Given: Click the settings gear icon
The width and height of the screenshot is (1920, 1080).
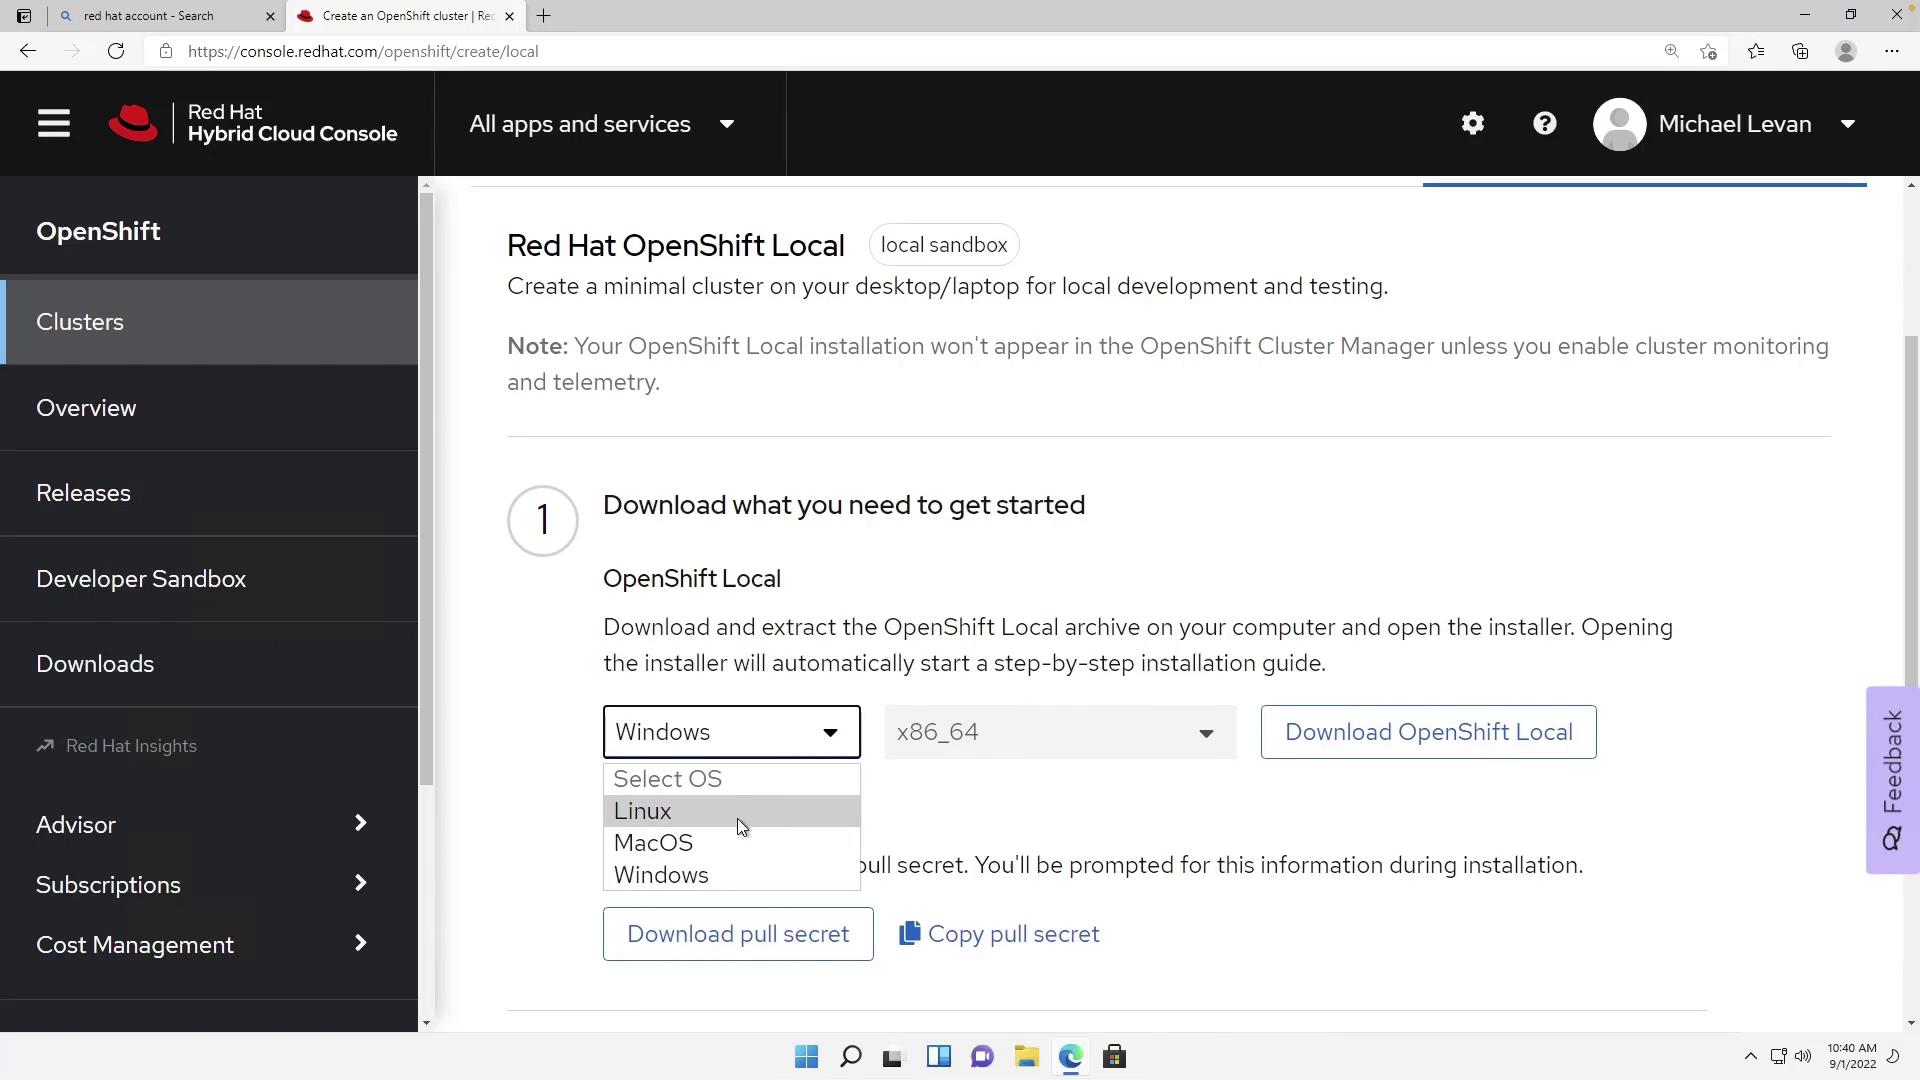Looking at the screenshot, I should pos(1472,124).
